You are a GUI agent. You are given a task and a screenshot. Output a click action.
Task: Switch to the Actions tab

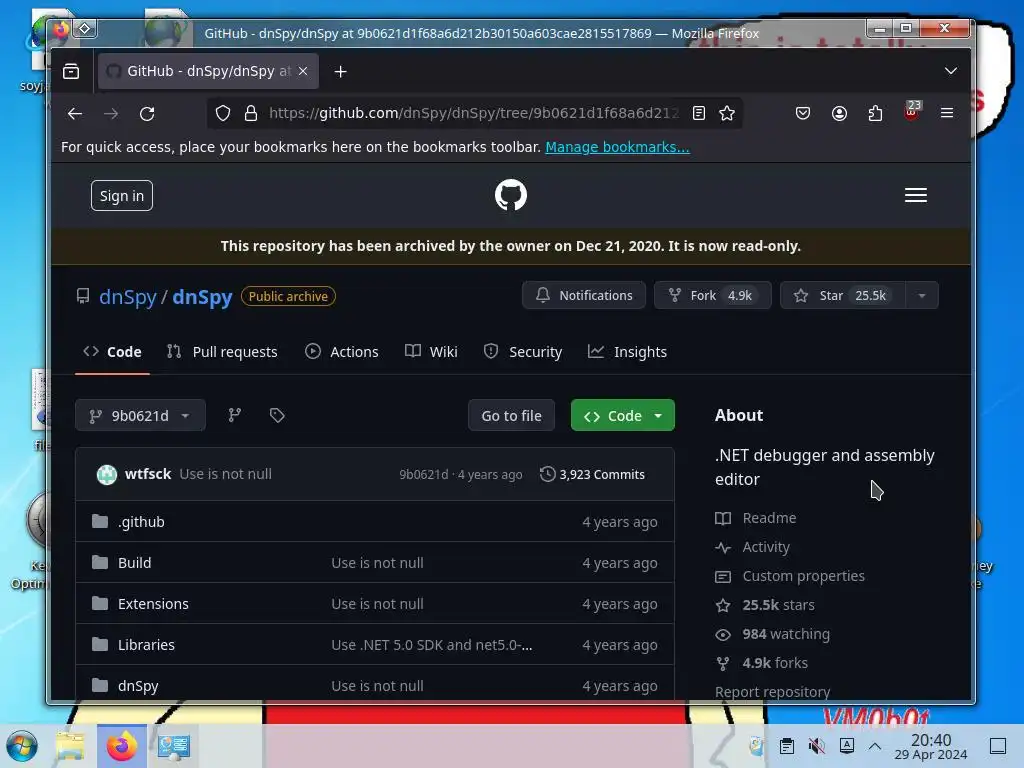[x=342, y=352]
